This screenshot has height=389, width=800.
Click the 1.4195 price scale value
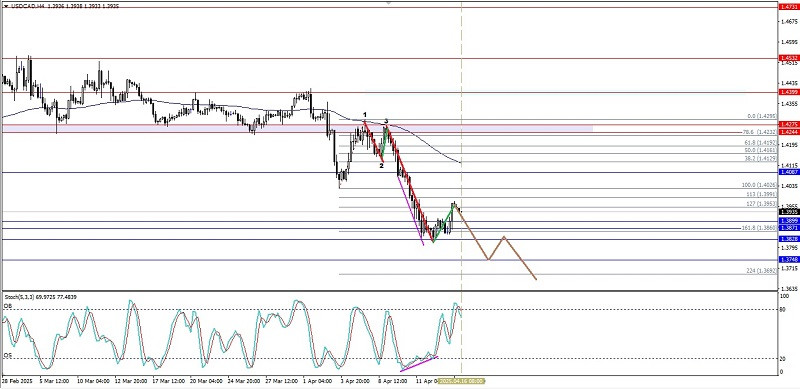click(x=788, y=145)
